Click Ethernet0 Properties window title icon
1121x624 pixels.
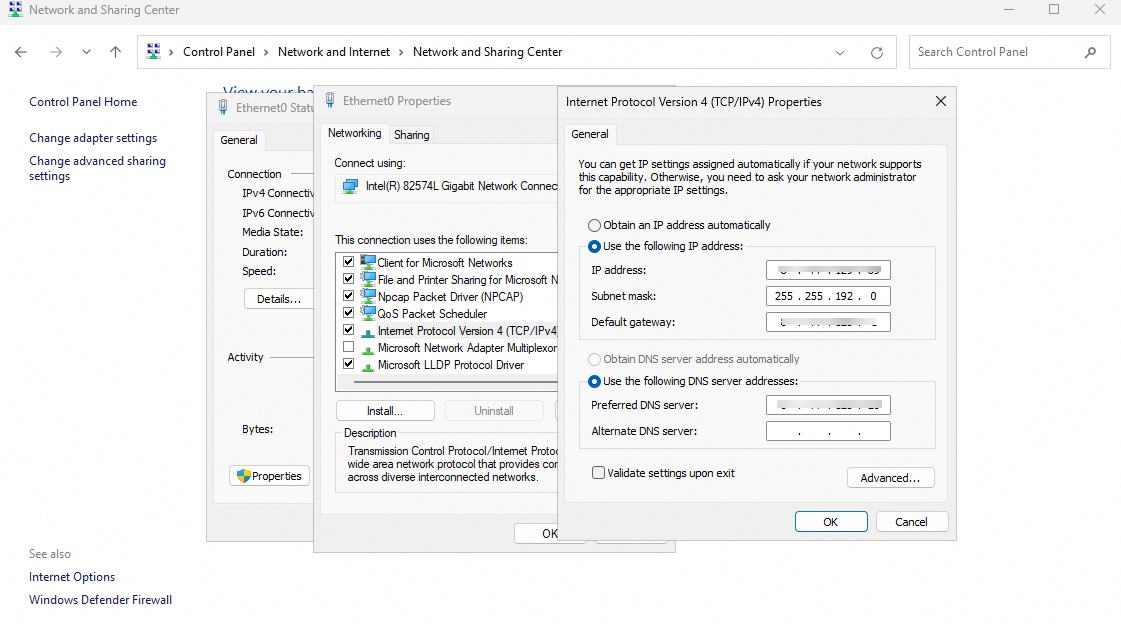coord(330,100)
